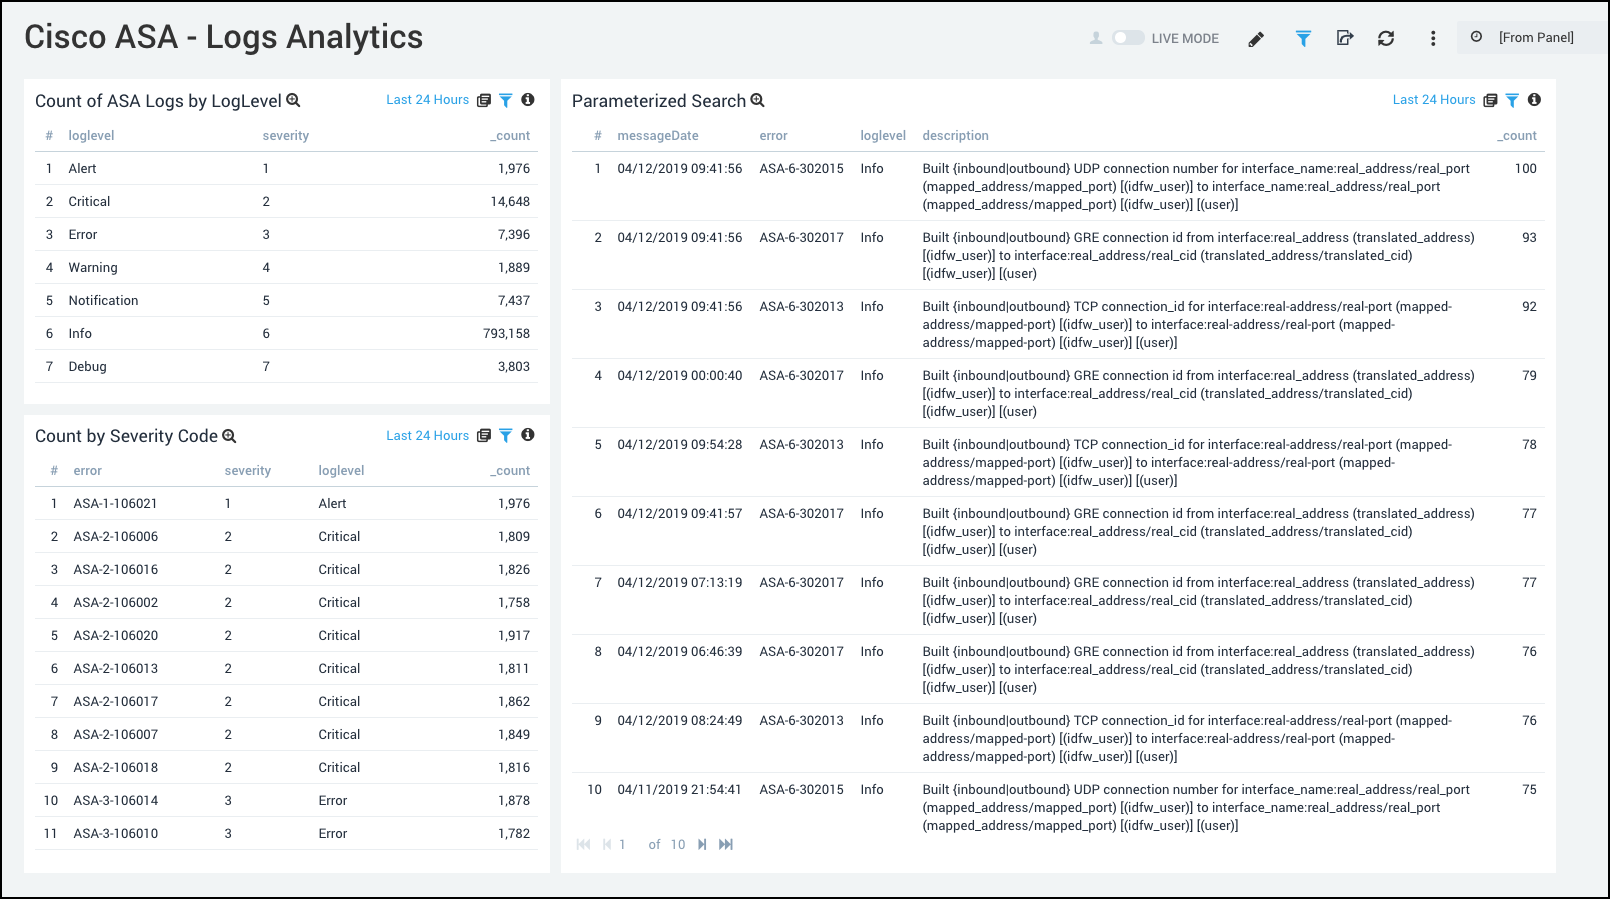Image resolution: width=1610 pixels, height=899 pixels.
Task: Open dashboard filter icon in top toolbar
Action: [1303, 39]
